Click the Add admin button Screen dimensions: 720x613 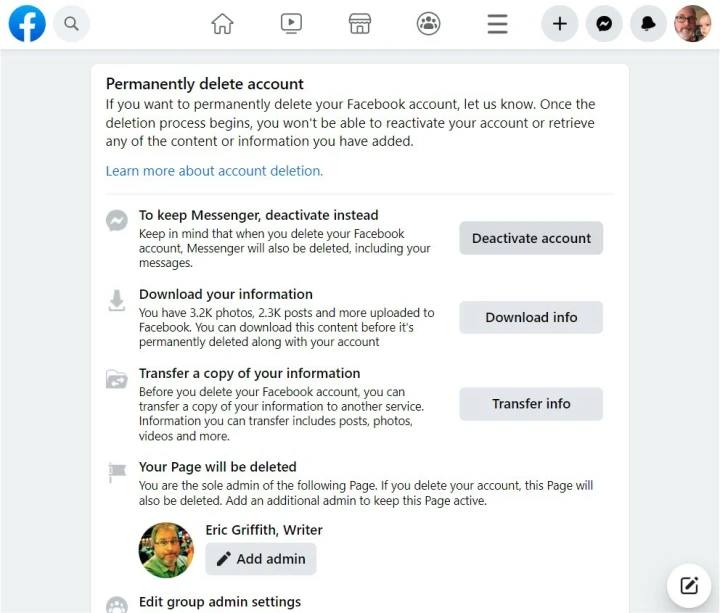coord(261,559)
